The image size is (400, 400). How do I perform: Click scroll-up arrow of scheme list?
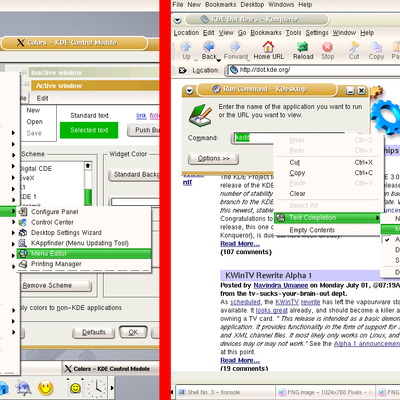coord(88,166)
